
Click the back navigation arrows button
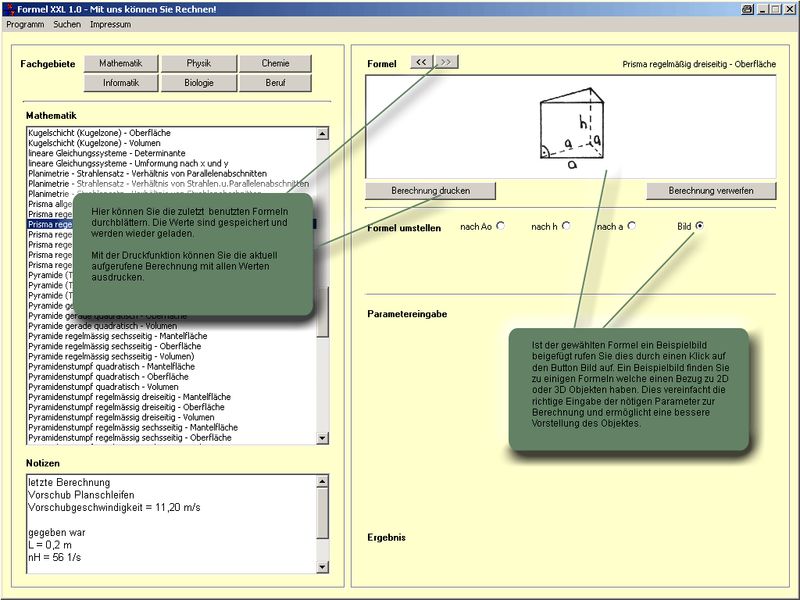click(x=421, y=62)
